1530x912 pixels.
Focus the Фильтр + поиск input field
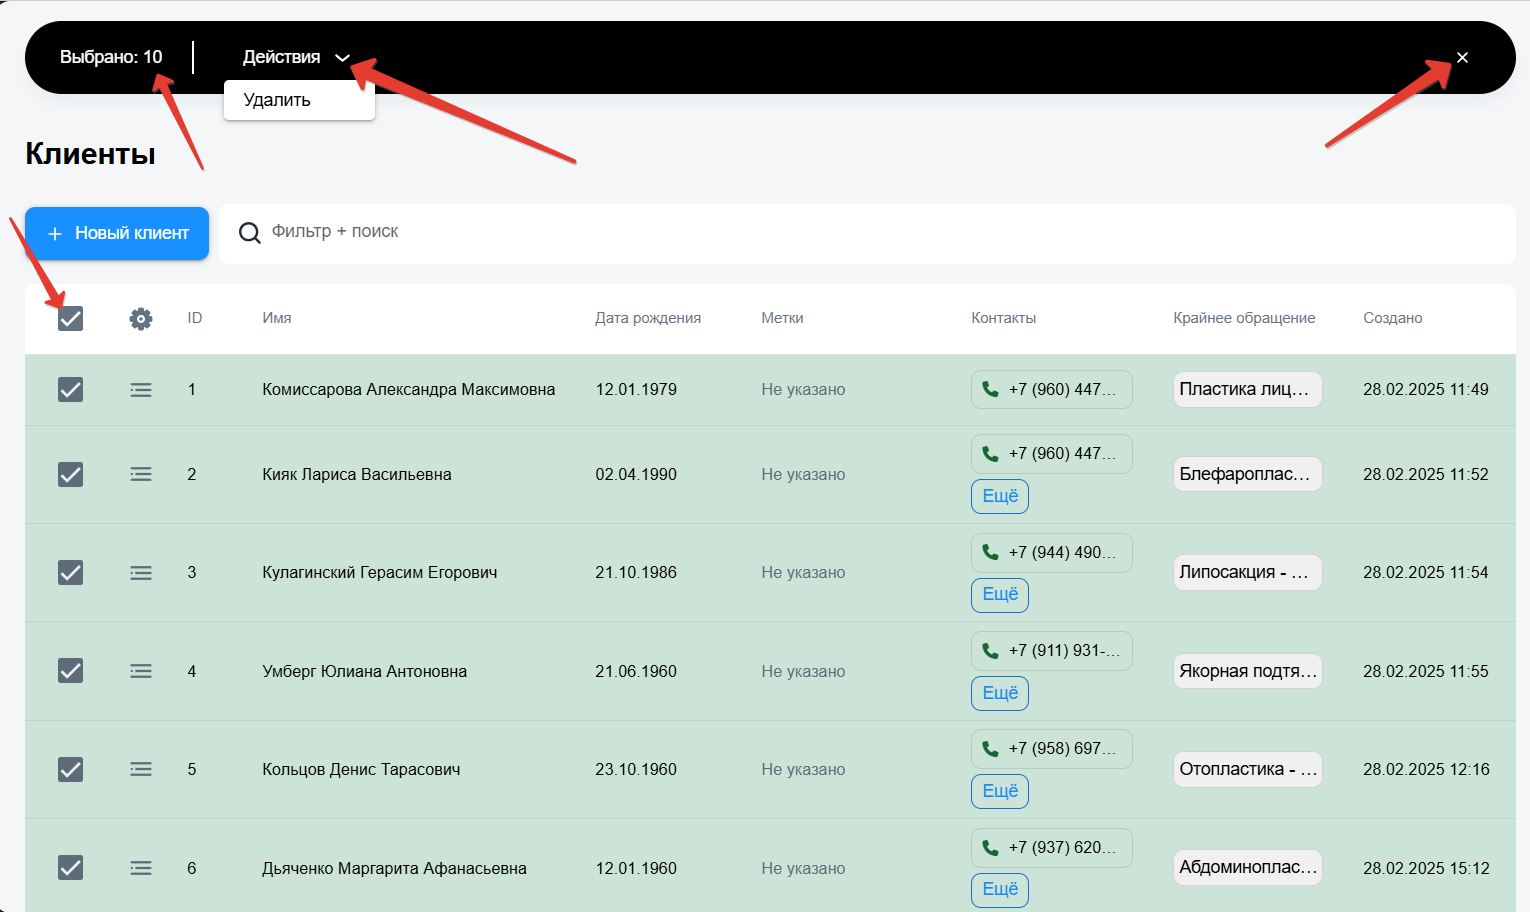867,233
